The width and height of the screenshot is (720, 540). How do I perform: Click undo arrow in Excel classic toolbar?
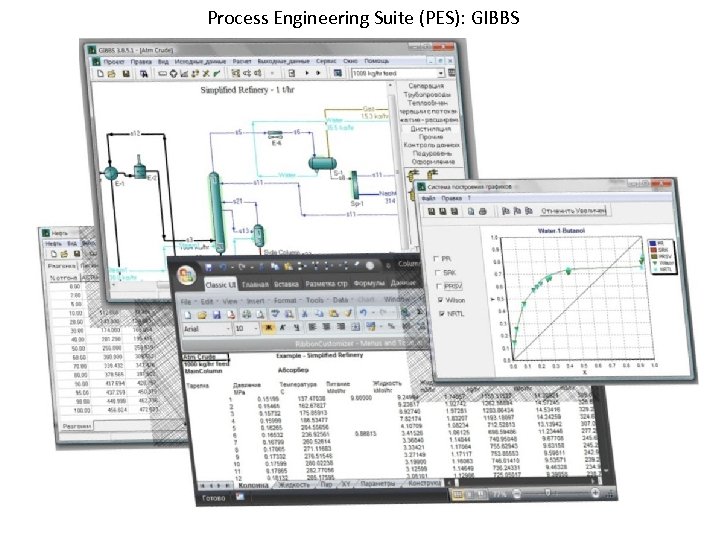coord(363,313)
